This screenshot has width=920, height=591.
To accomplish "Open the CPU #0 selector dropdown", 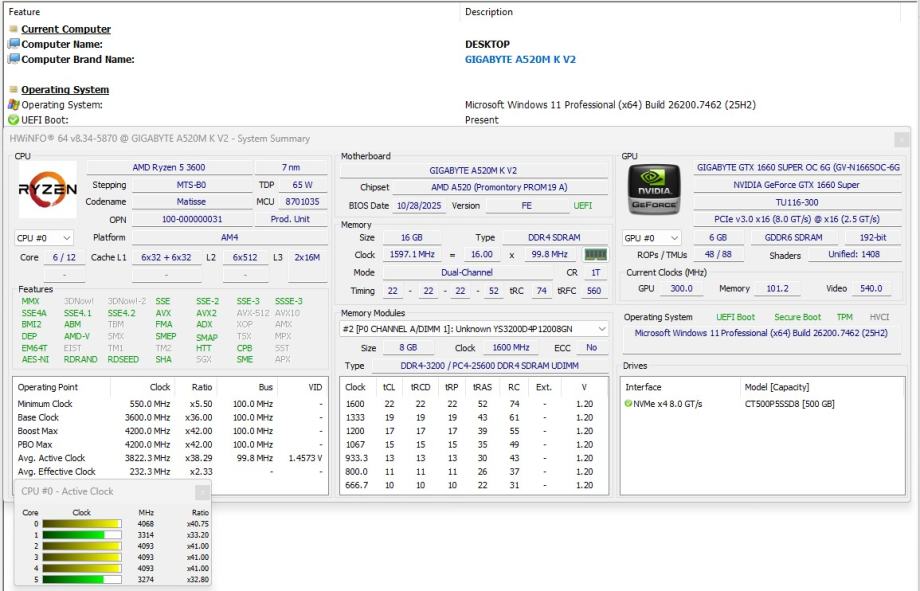I will (x=44, y=238).
